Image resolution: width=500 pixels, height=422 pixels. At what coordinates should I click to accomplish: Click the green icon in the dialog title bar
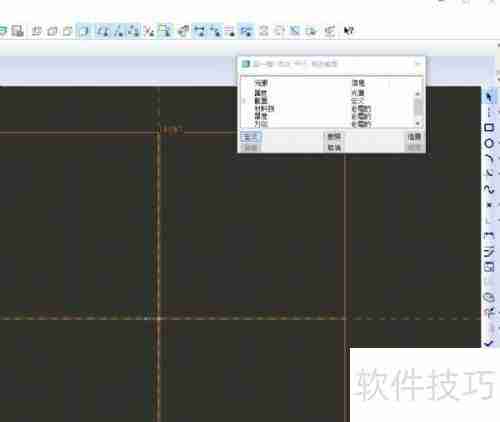(x=246, y=64)
